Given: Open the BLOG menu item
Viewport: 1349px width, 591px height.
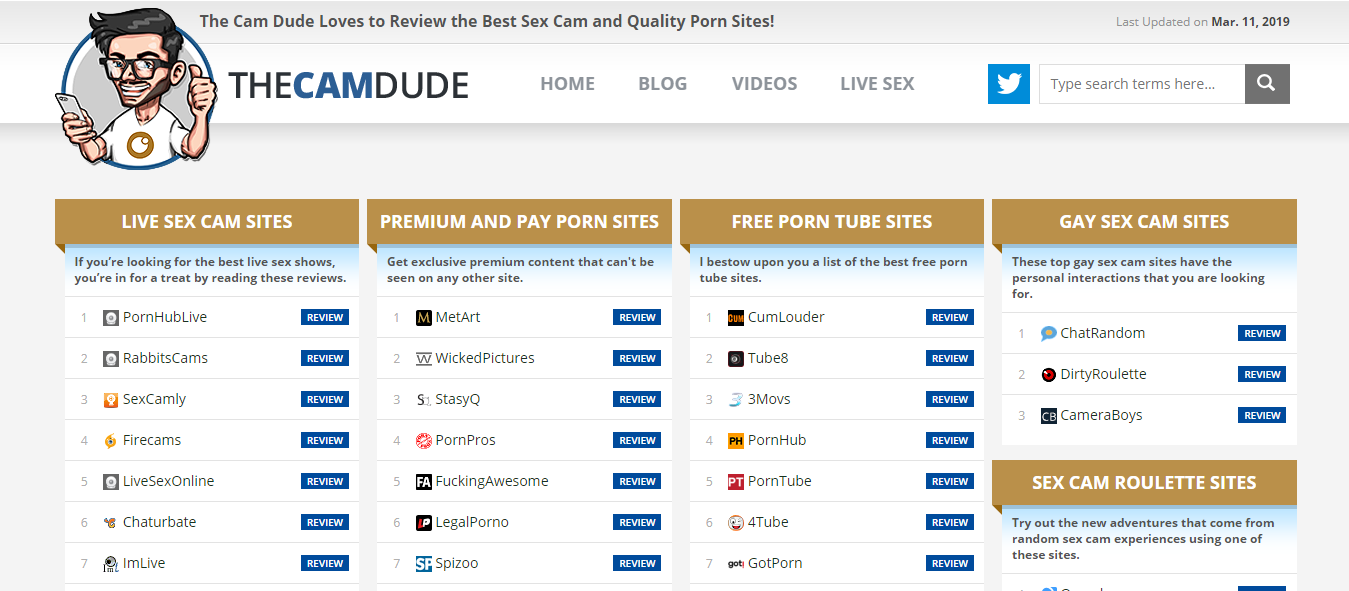Looking at the screenshot, I should click(663, 84).
